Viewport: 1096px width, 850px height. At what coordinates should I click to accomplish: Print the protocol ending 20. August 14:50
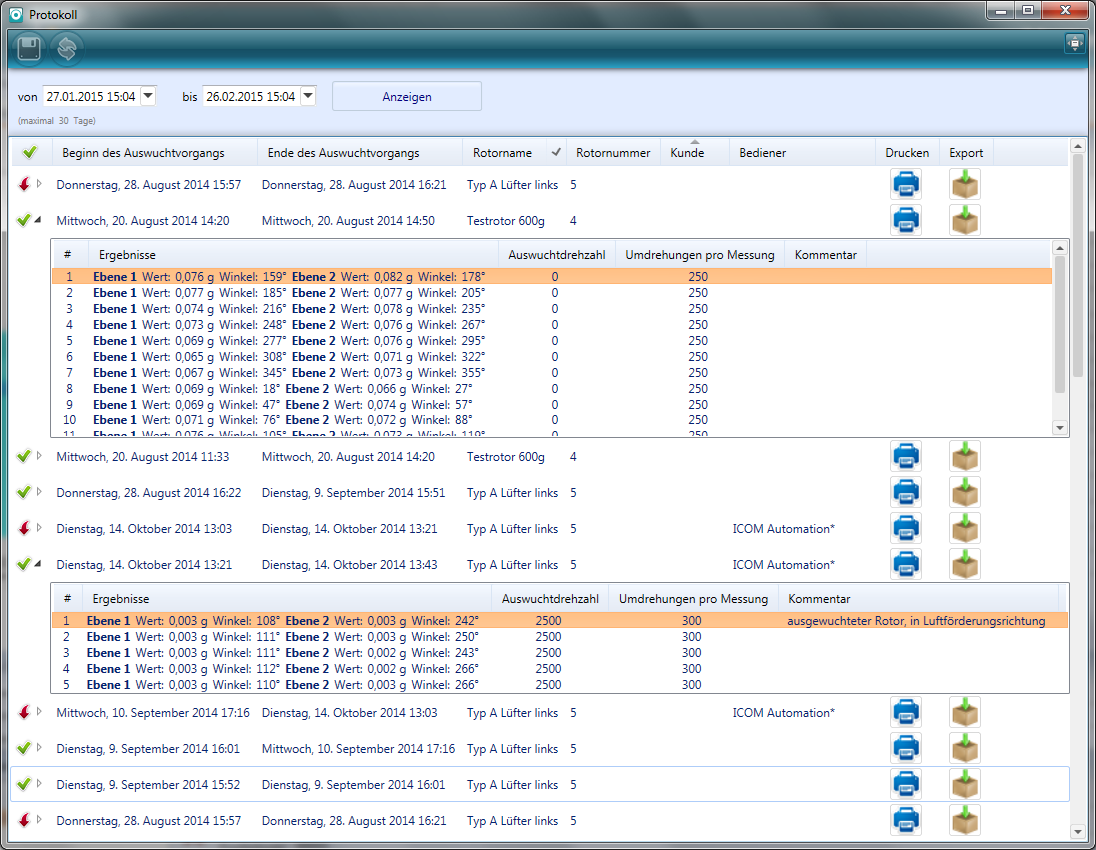(906, 220)
